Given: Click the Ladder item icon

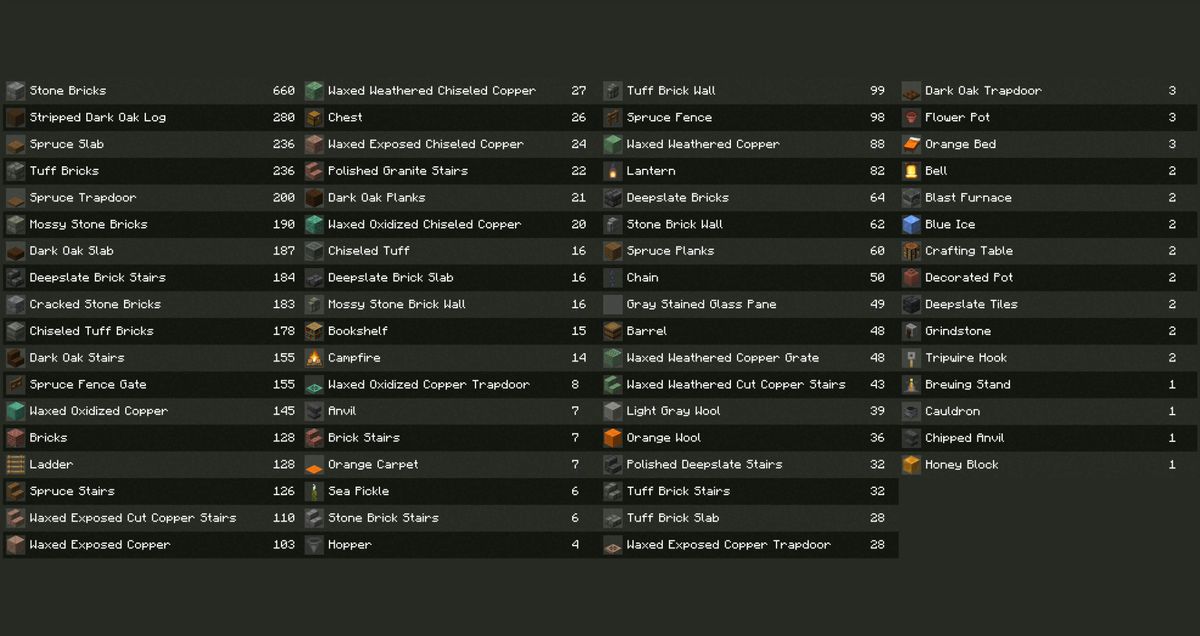Looking at the screenshot, I should [15, 465].
